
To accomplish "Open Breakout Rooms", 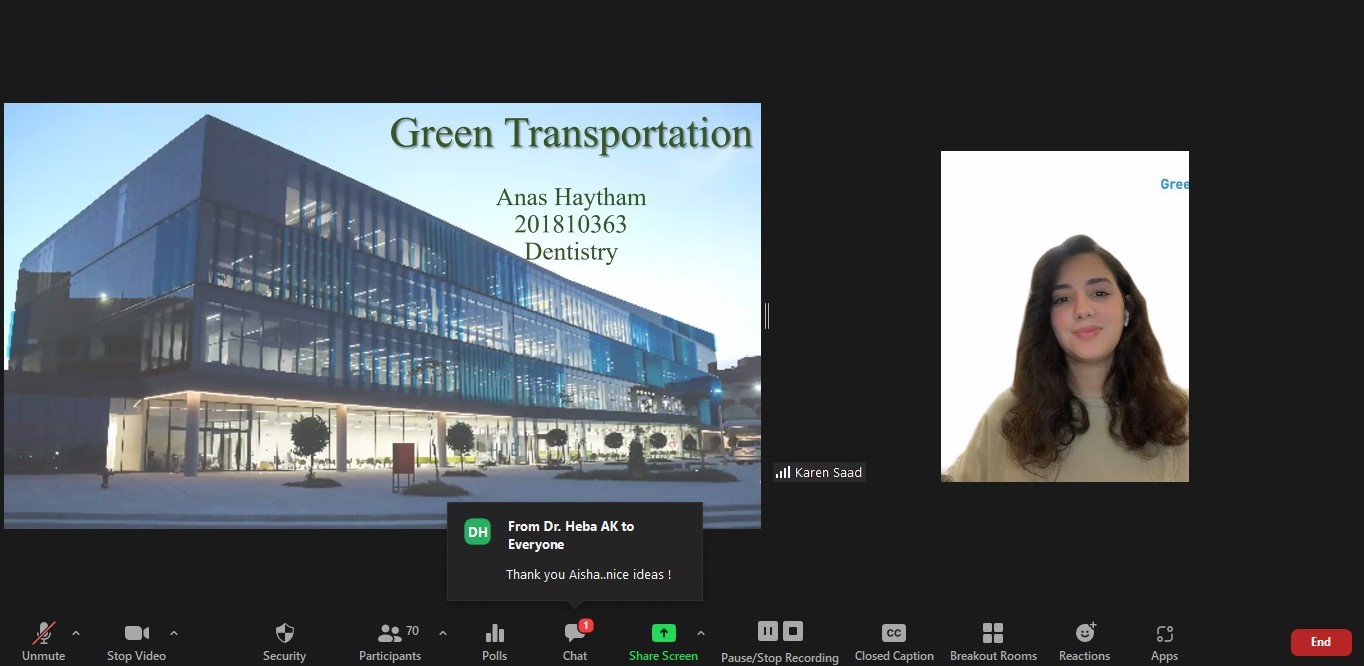I will tap(993, 640).
